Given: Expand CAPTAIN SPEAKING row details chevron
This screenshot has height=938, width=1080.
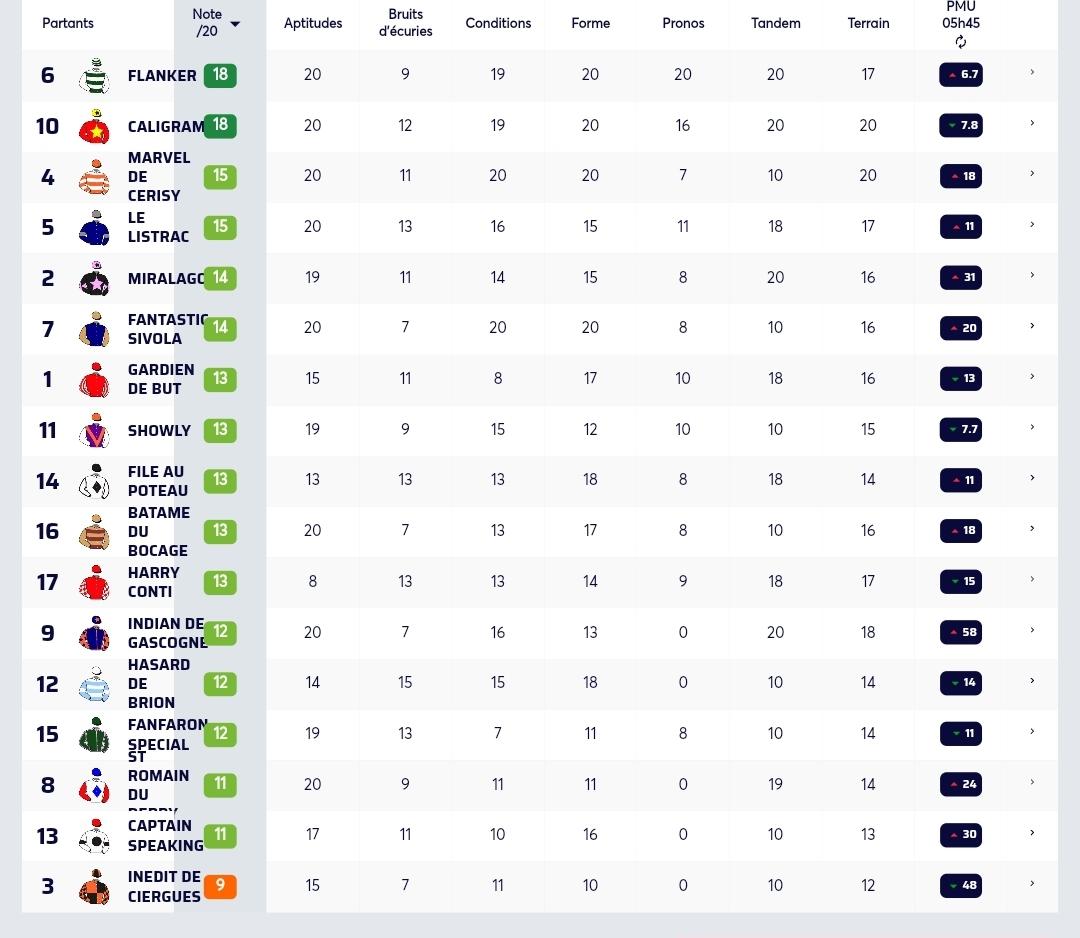Looking at the screenshot, I should 1032,833.
